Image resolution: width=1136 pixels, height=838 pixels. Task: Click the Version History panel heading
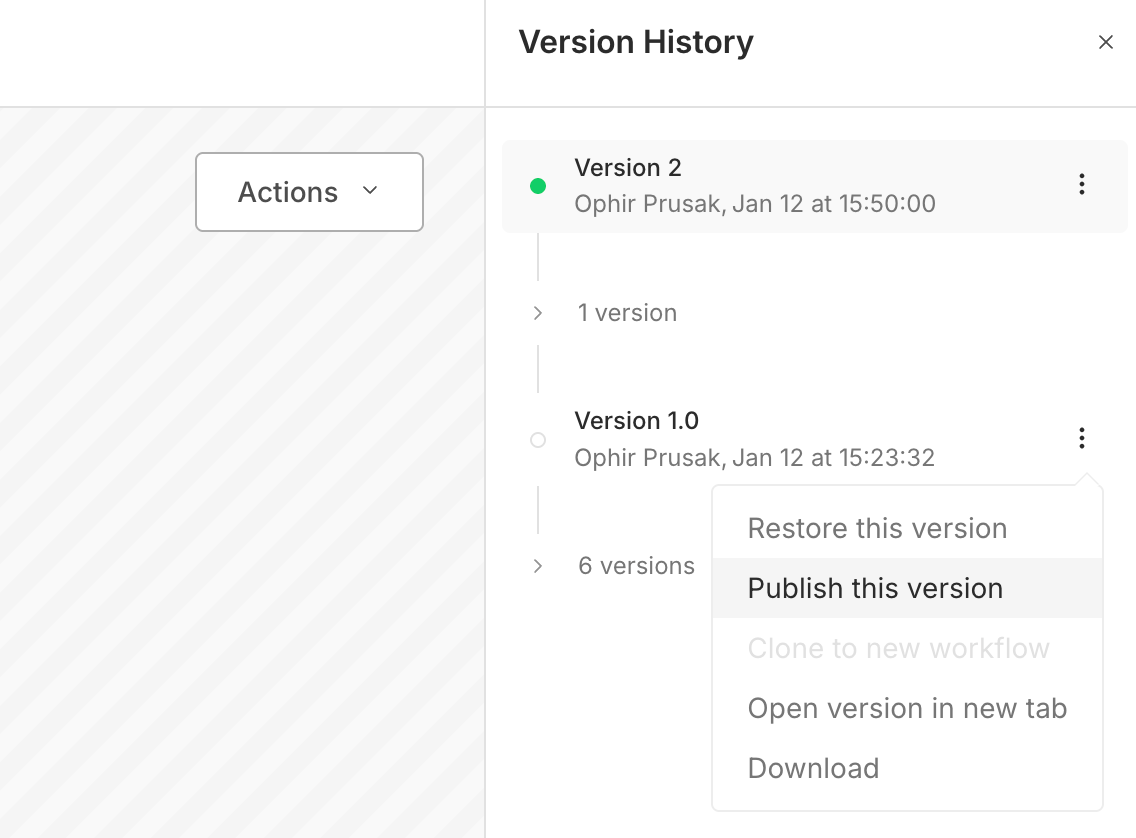tap(635, 42)
